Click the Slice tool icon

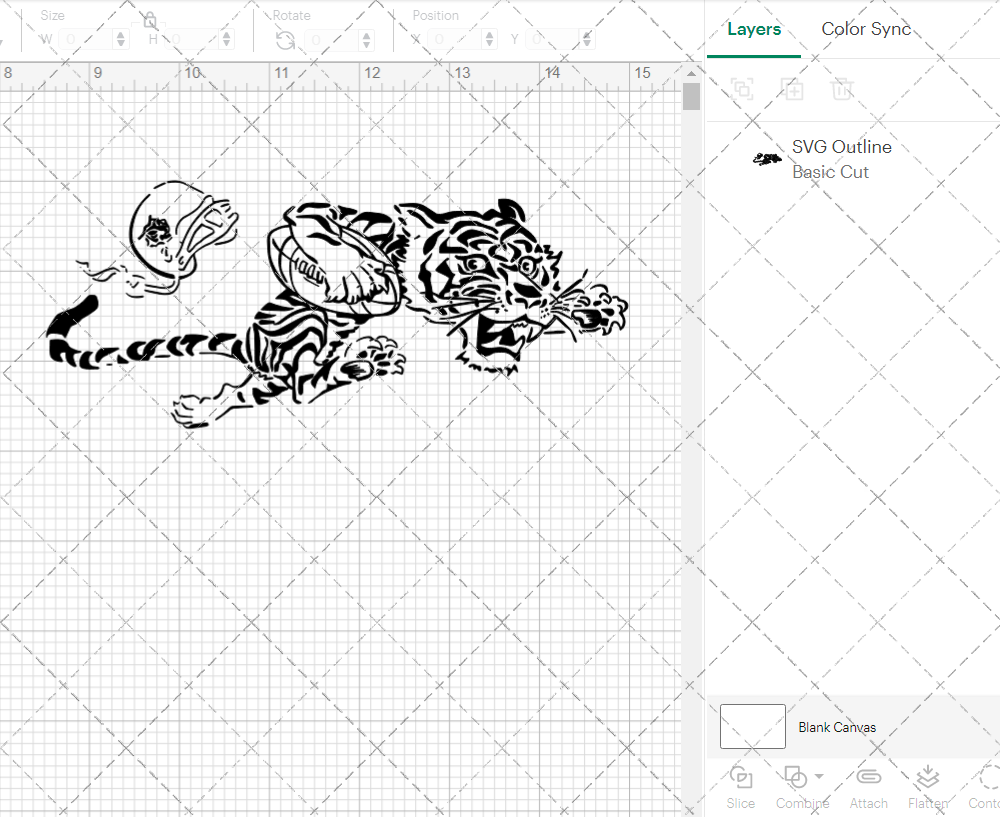(x=741, y=777)
